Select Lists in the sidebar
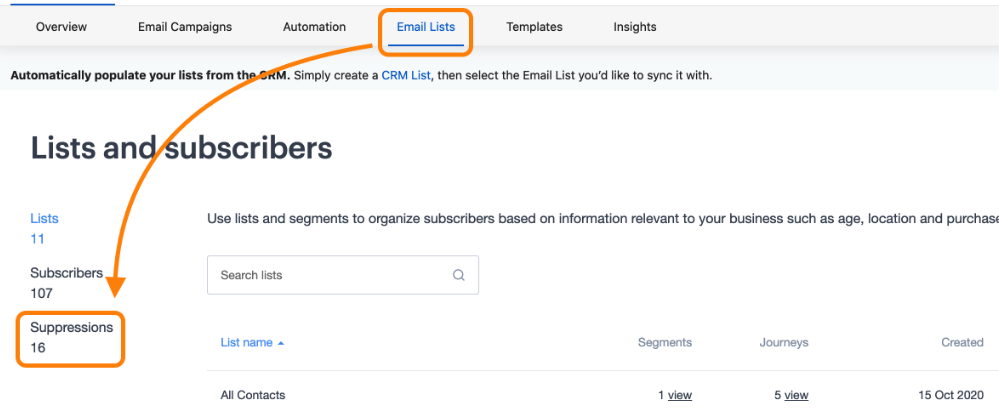 pyautogui.click(x=44, y=218)
